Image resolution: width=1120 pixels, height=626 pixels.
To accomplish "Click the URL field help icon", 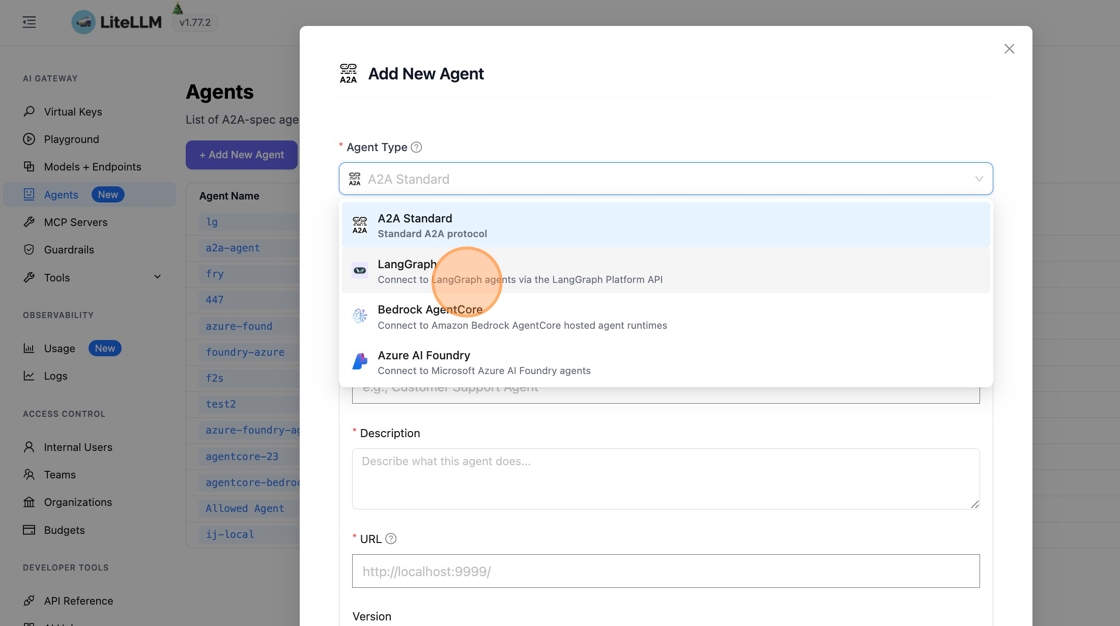I will coord(391,539).
